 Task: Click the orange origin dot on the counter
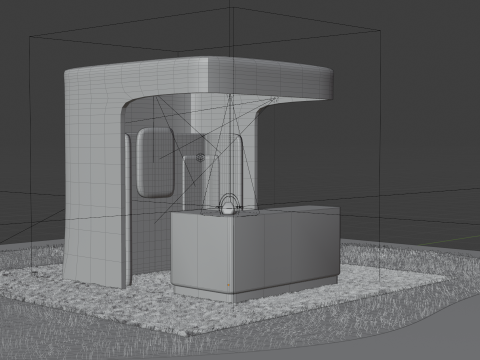click(x=228, y=285)
